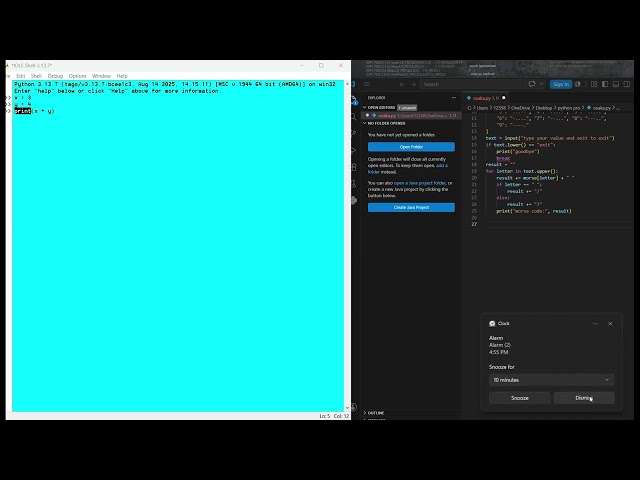This screenshot has width=640, height=480.
Task: Open the snooze duration dropdown
Action: 551,380
